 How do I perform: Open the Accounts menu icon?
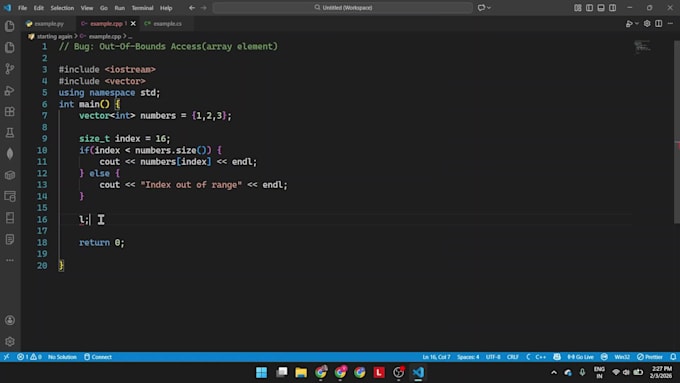(10, 320)
